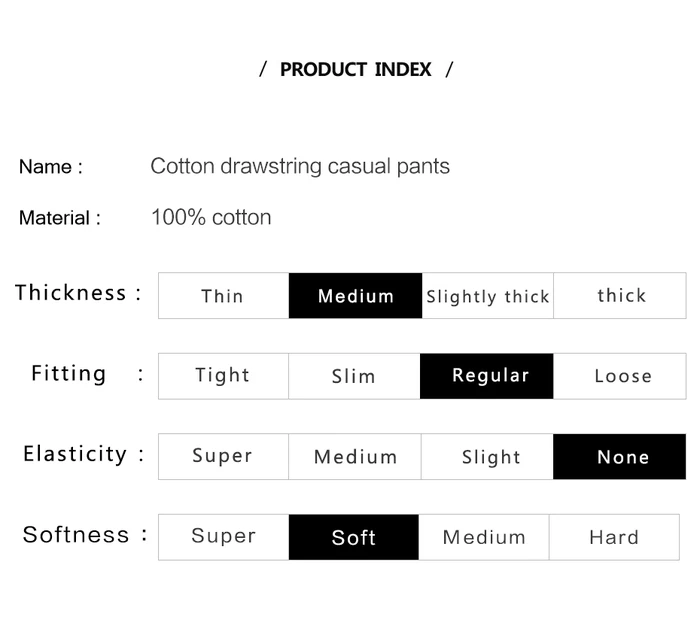The height and width of the screenshot is (644, 700).
Task: Pick None for Elasticity
Action: (x=620, y=456)
